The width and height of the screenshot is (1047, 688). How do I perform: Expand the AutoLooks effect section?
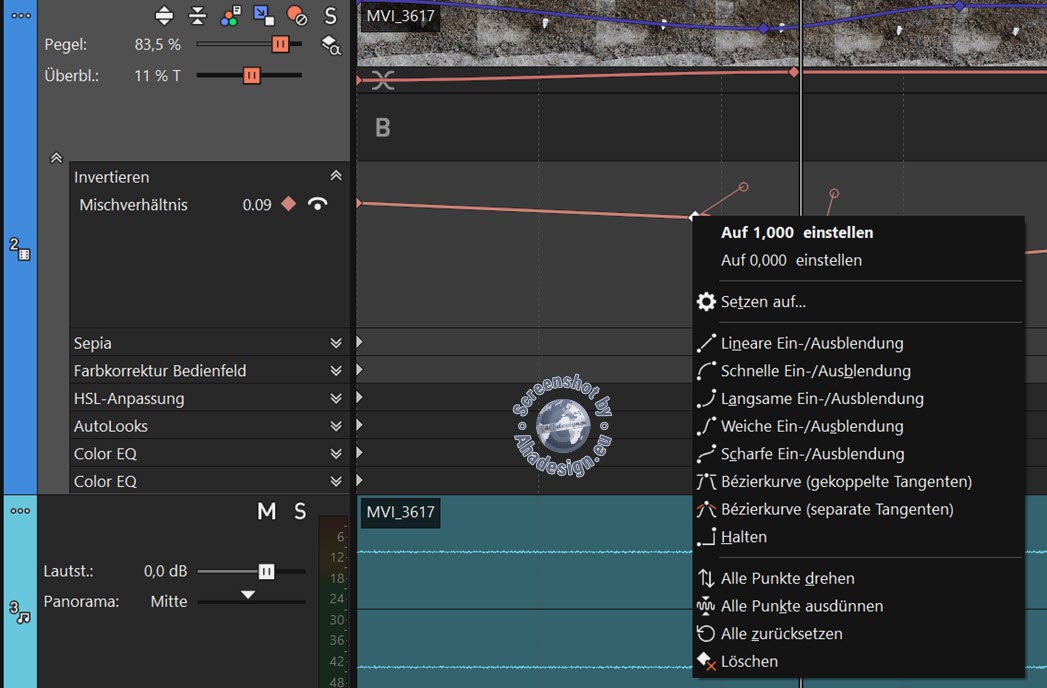point(336,426)
